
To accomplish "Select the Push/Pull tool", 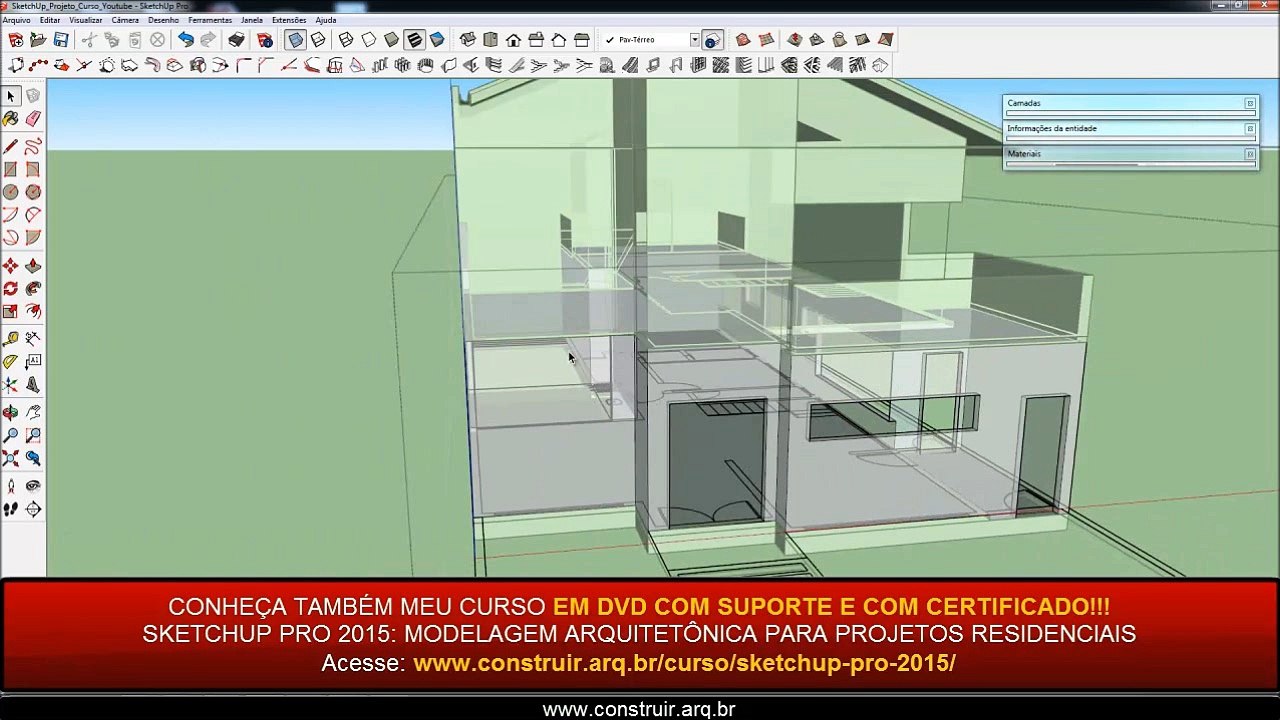I will 33,266.
